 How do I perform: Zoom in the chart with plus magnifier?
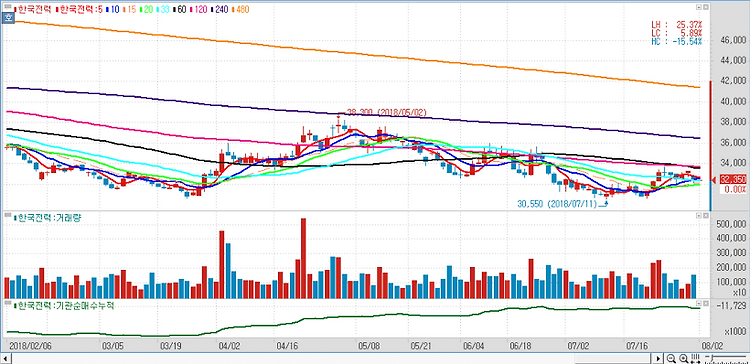point(684,358)
